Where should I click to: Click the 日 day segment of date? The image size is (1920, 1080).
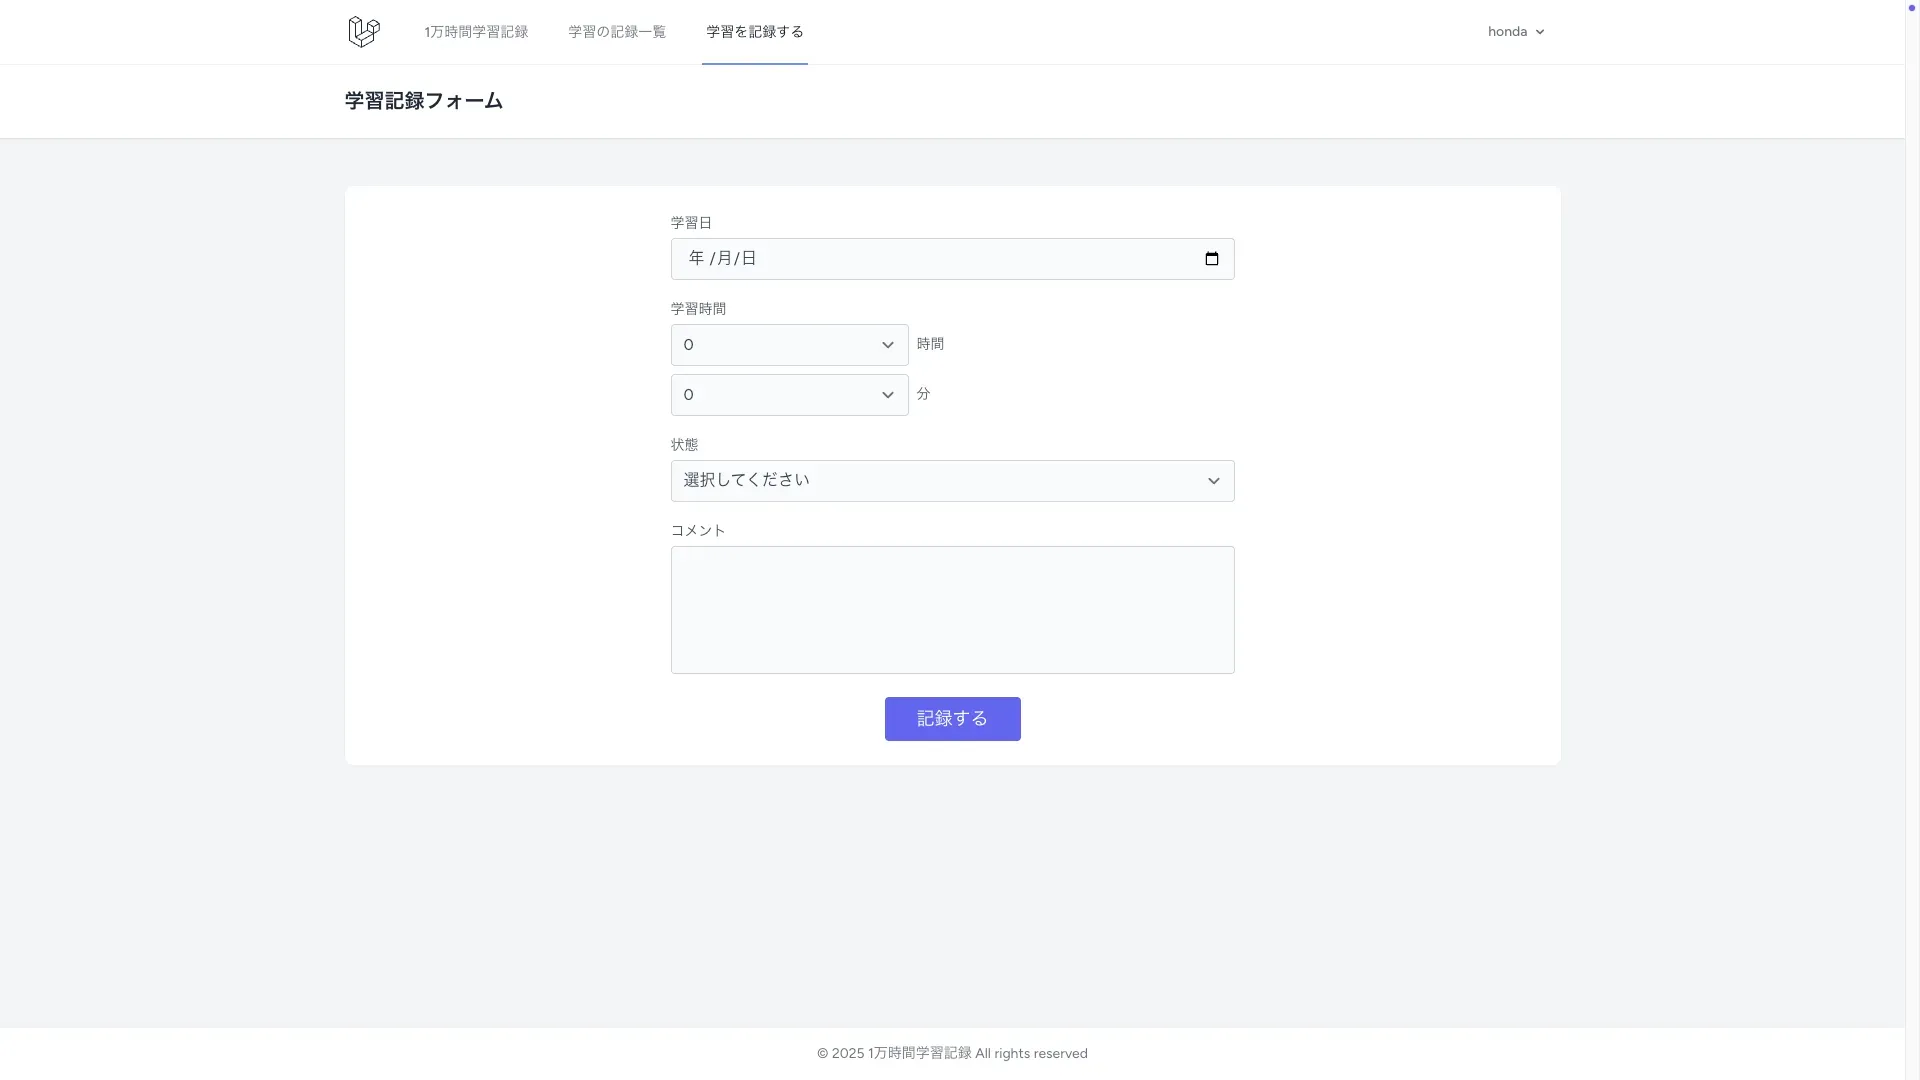click(749, 259)
